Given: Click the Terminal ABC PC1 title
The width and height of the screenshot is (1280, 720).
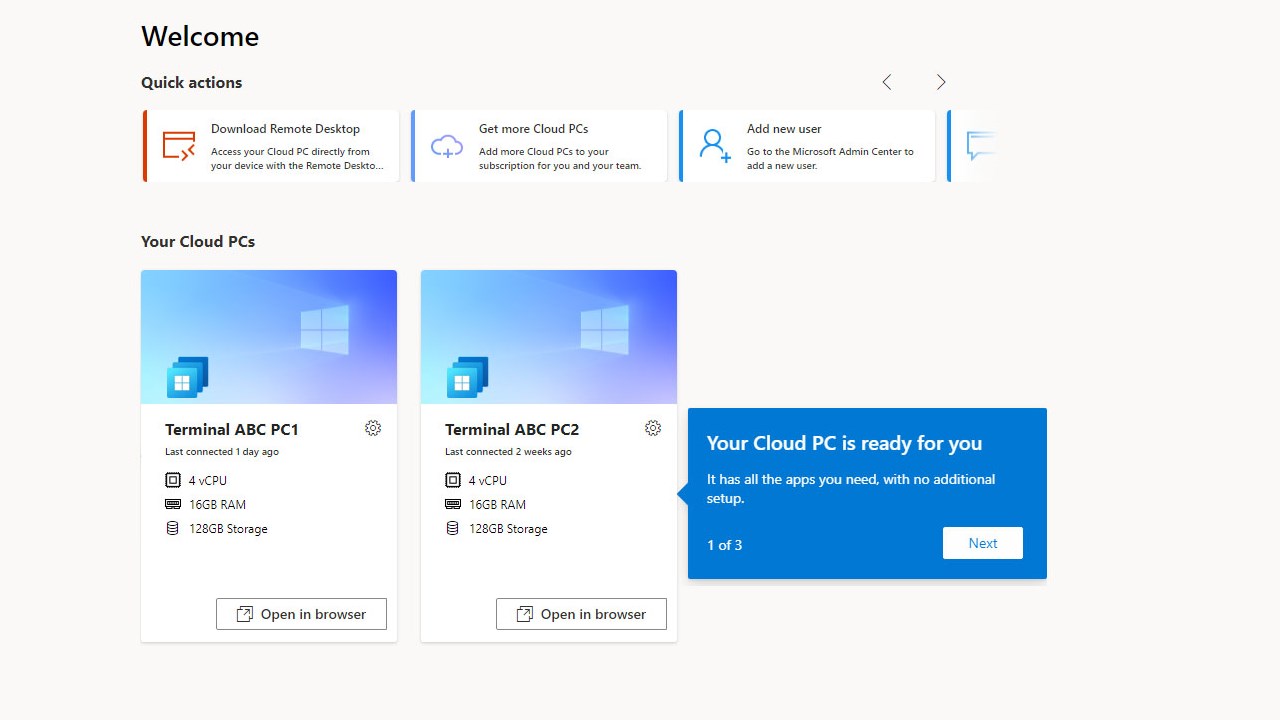Looking at the screenshot, I should click(232, 429).
